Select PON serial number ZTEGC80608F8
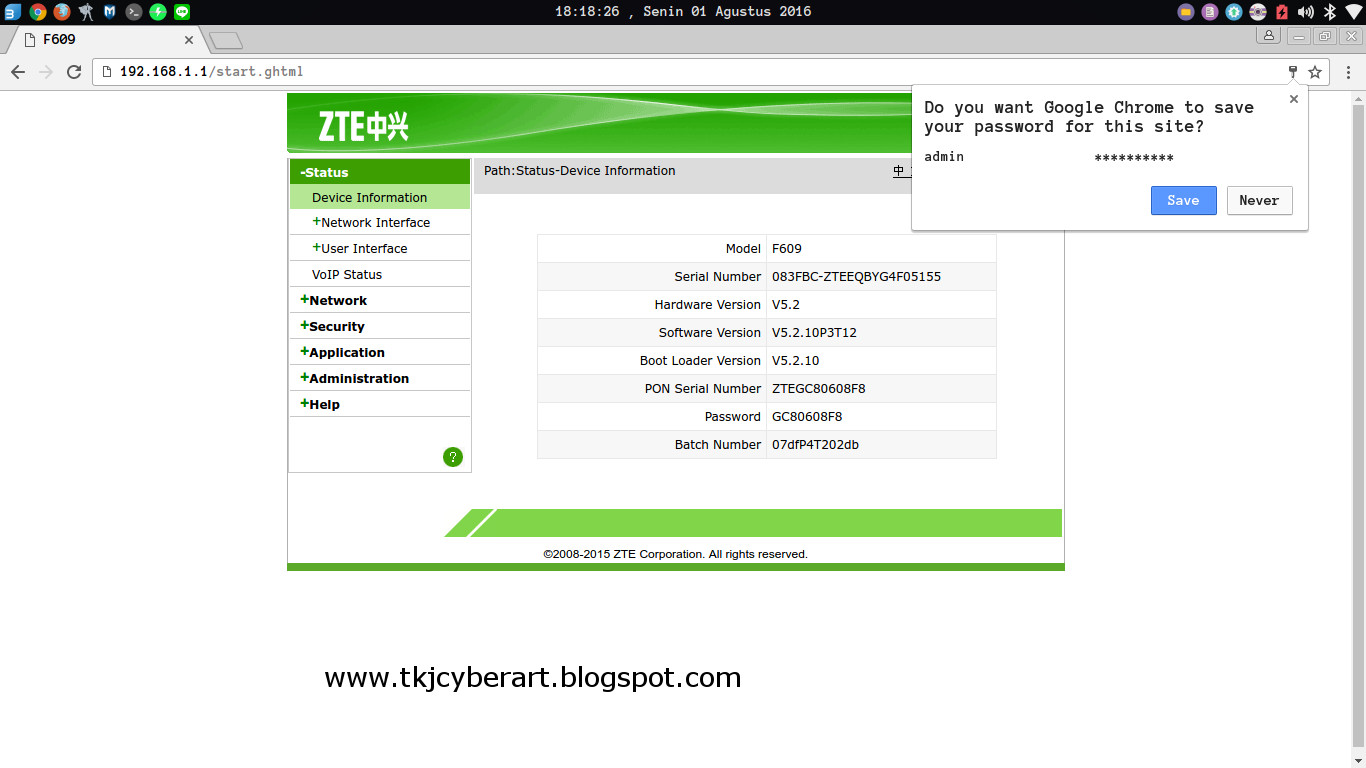The height and width of the screenshot is (768, 1366). point(819,389)
